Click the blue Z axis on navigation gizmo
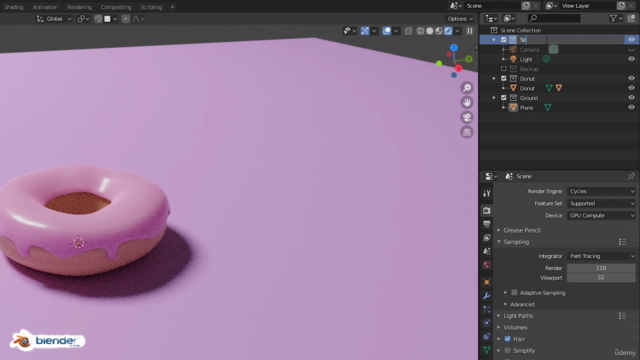 click(x=454, y=48)
